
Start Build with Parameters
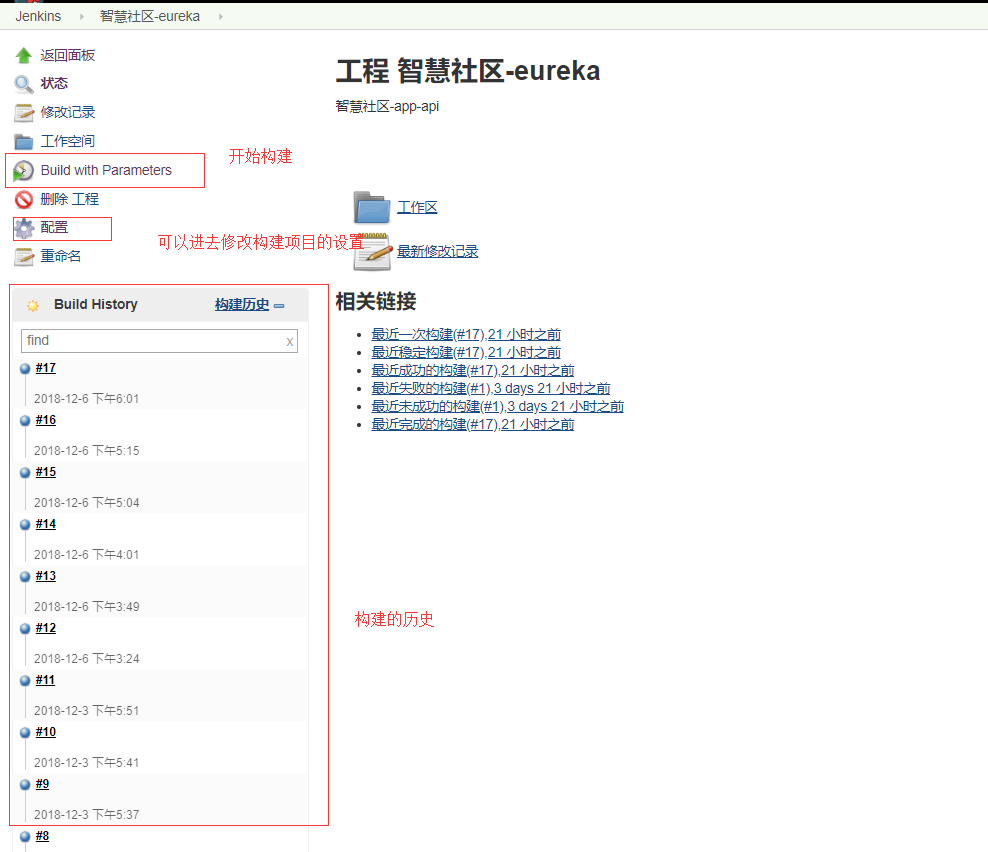(x=106, y=170)
